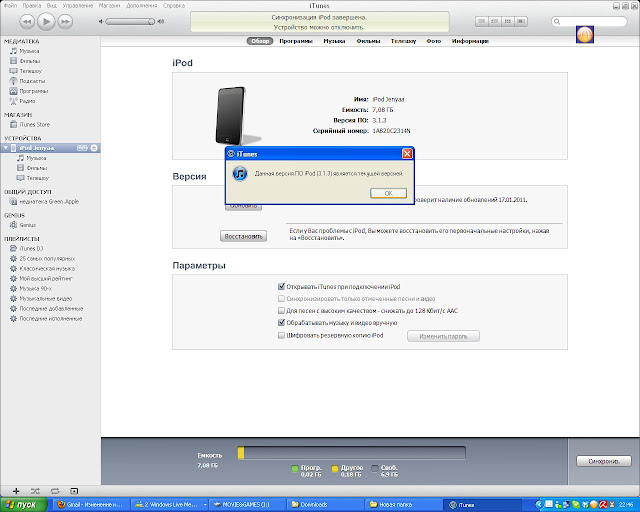The image size is (640, 512).
Task: Toggle Открывать iTunes при подключении iPod
Action: [281, 287]
